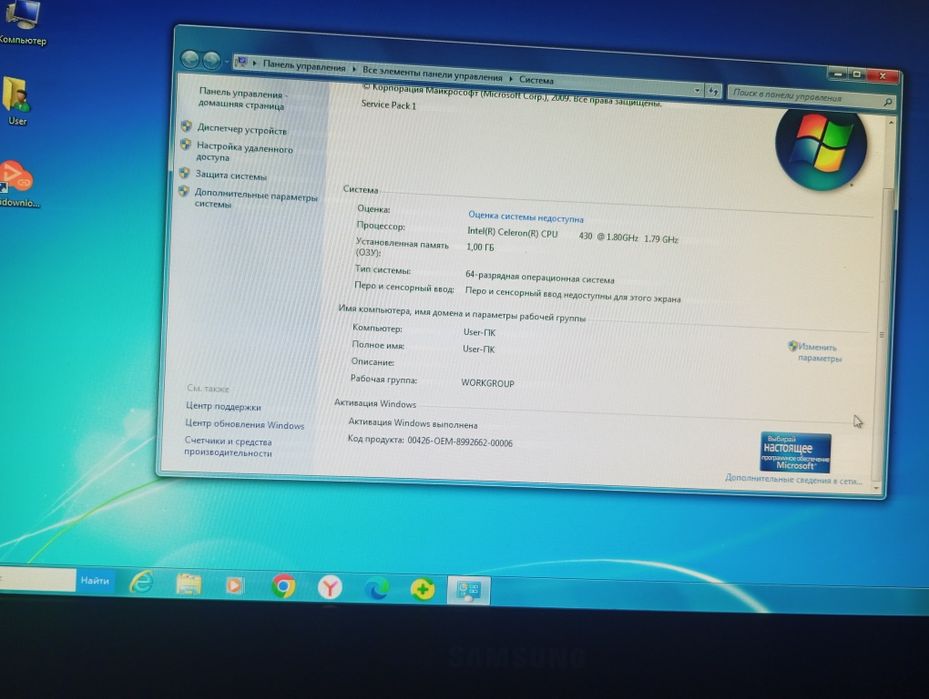Viewport: 929px width, 699px height.
Task: Open downloader shortcut on desktop
Action: tap(18, 184)
